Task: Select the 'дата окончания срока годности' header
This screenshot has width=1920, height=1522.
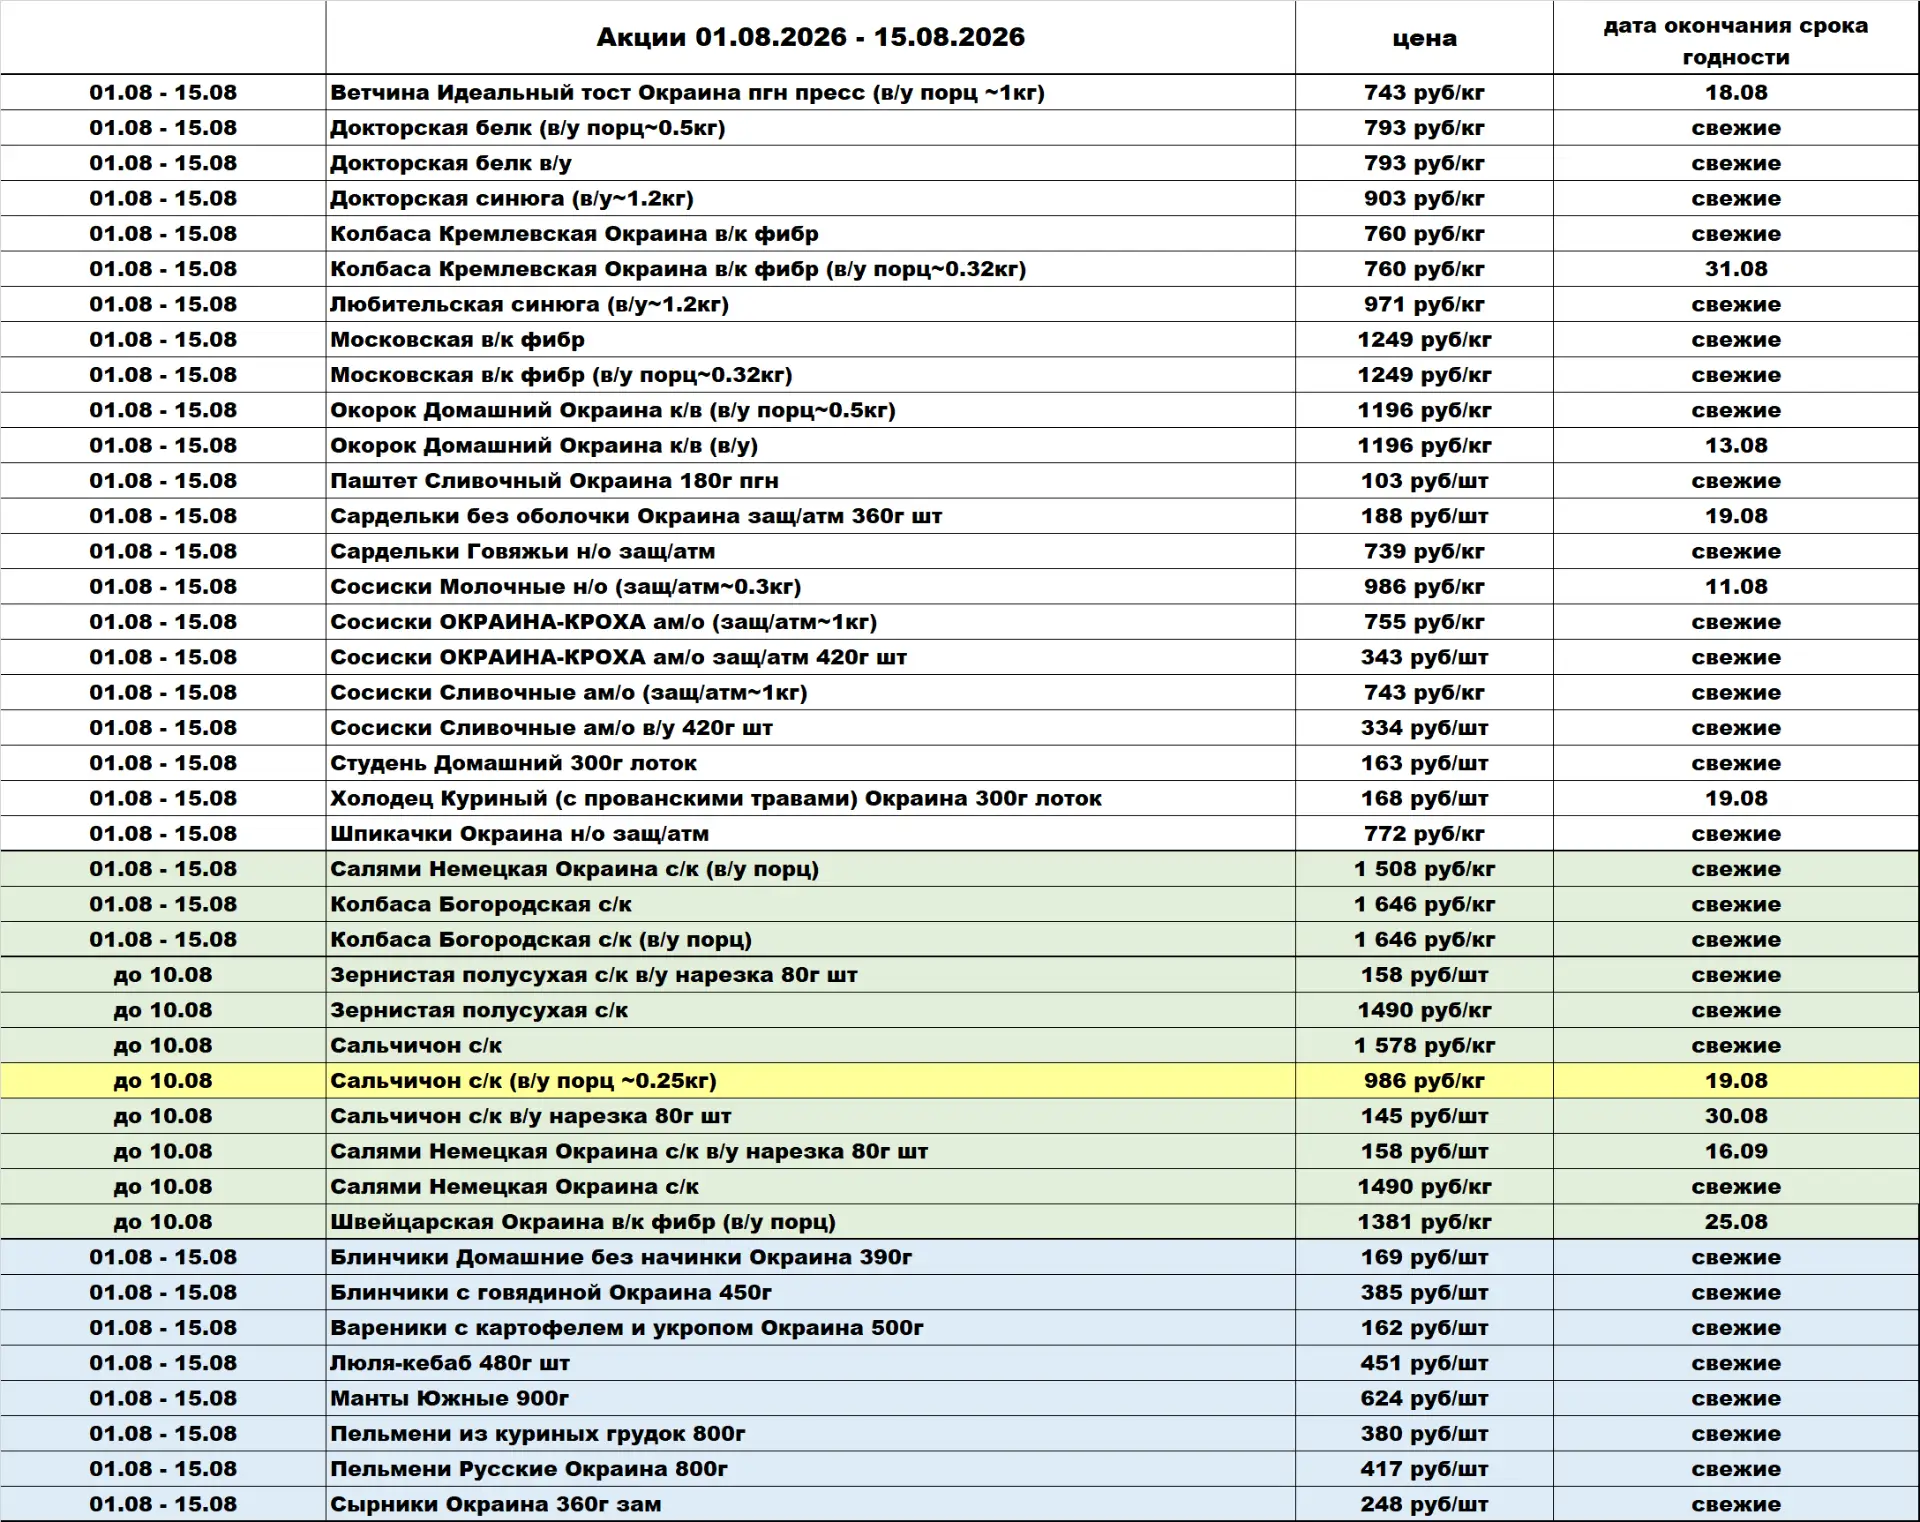Action: pos(1736,40)
